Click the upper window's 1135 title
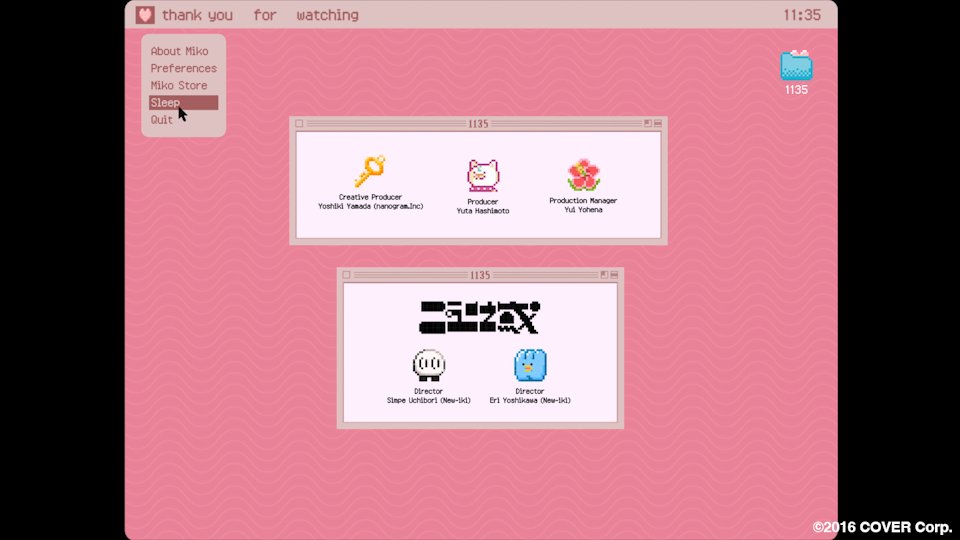The height and width of the screenshot is (540, 960). point(478,124)
